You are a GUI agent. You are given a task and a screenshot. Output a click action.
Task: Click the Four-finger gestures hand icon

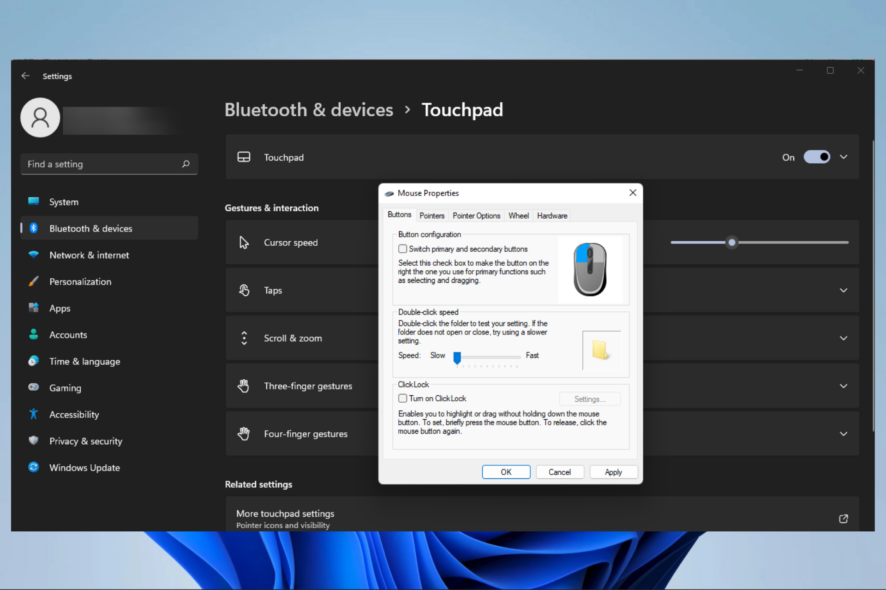244,433
